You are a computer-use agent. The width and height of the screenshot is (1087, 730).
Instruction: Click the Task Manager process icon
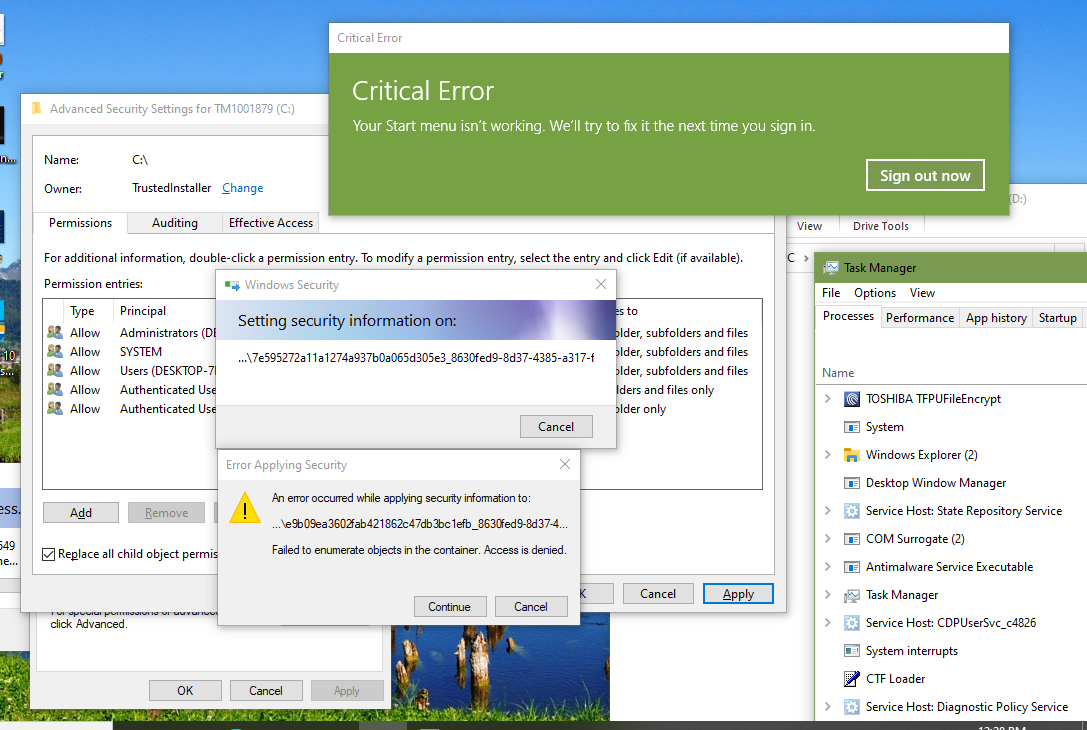point(851,594)
